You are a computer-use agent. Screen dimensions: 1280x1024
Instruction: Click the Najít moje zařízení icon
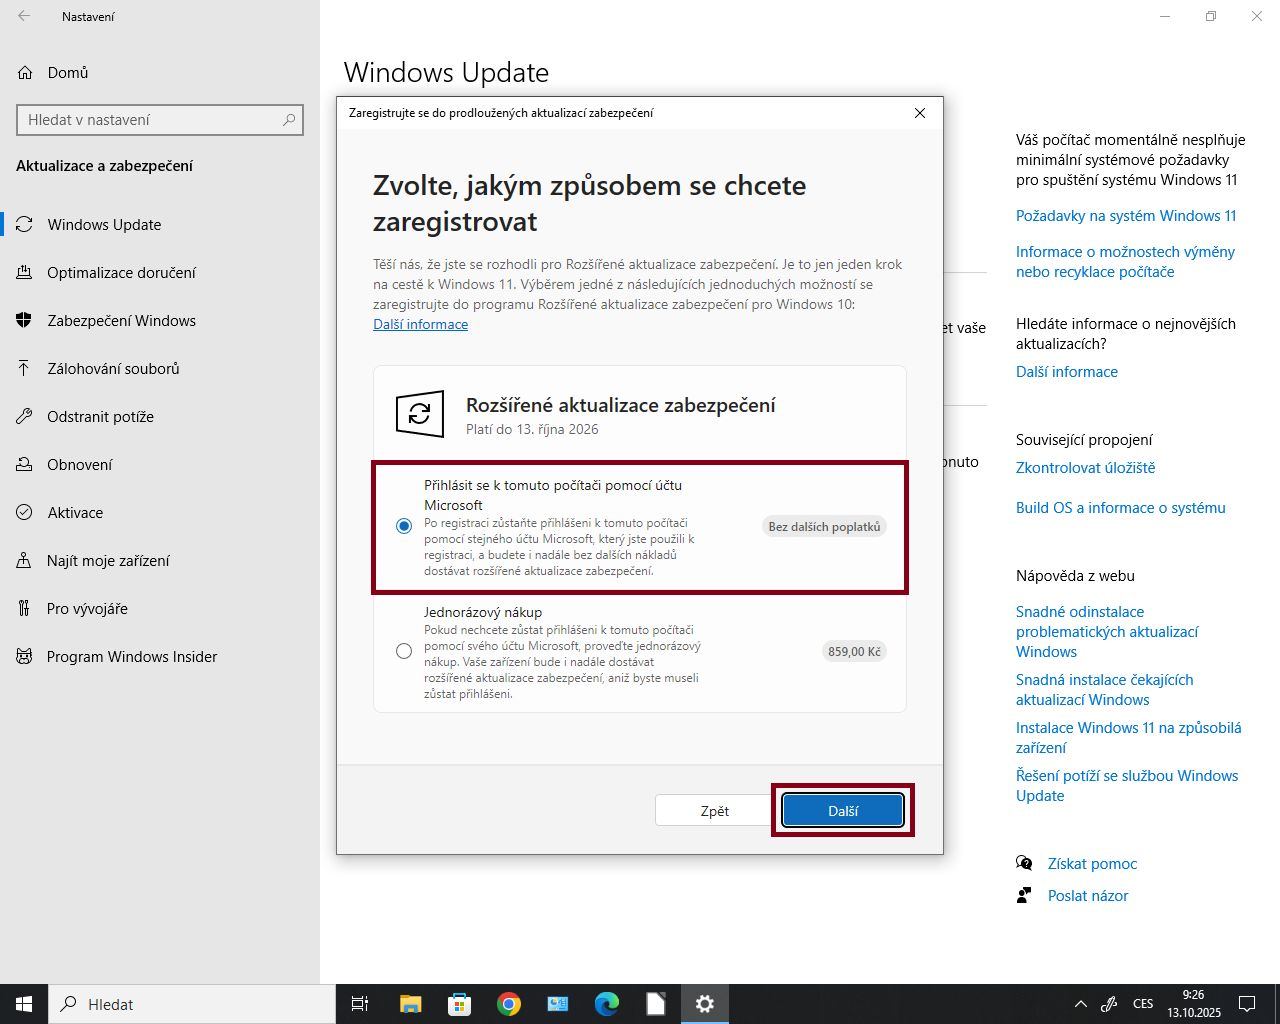point(25,561)
